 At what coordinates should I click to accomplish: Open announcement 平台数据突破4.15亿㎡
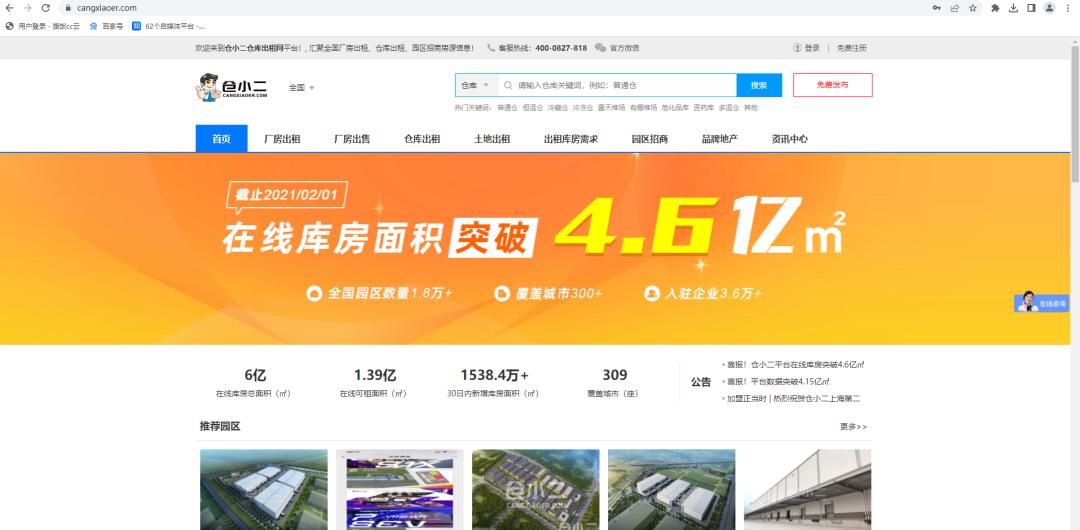tap(778, 381)
